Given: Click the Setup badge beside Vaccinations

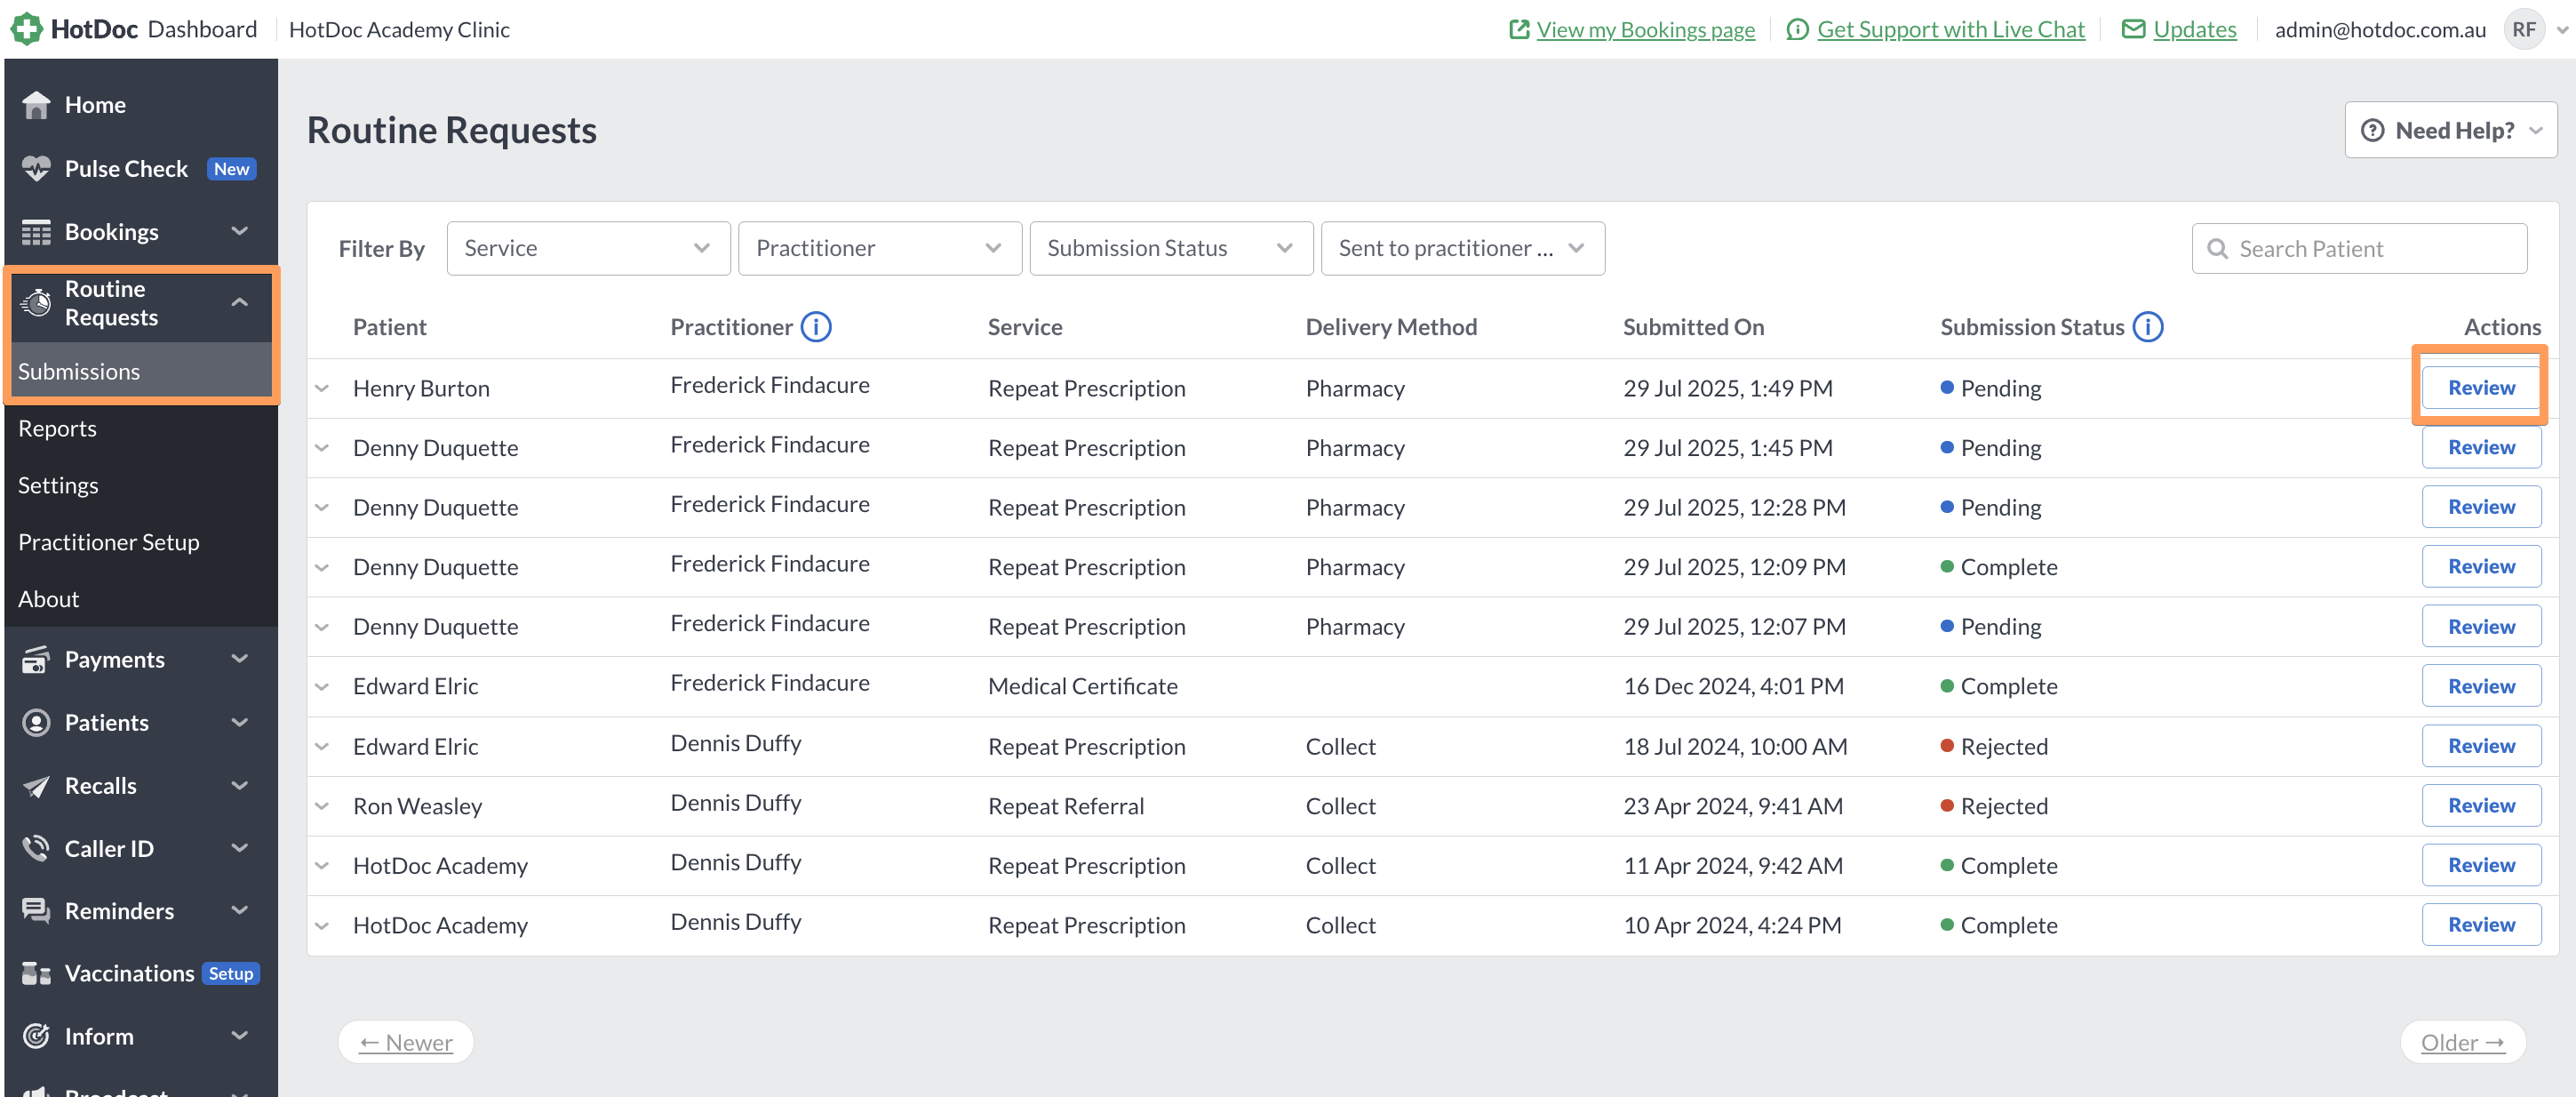Looking at the screenshot, I should point(231,974).
